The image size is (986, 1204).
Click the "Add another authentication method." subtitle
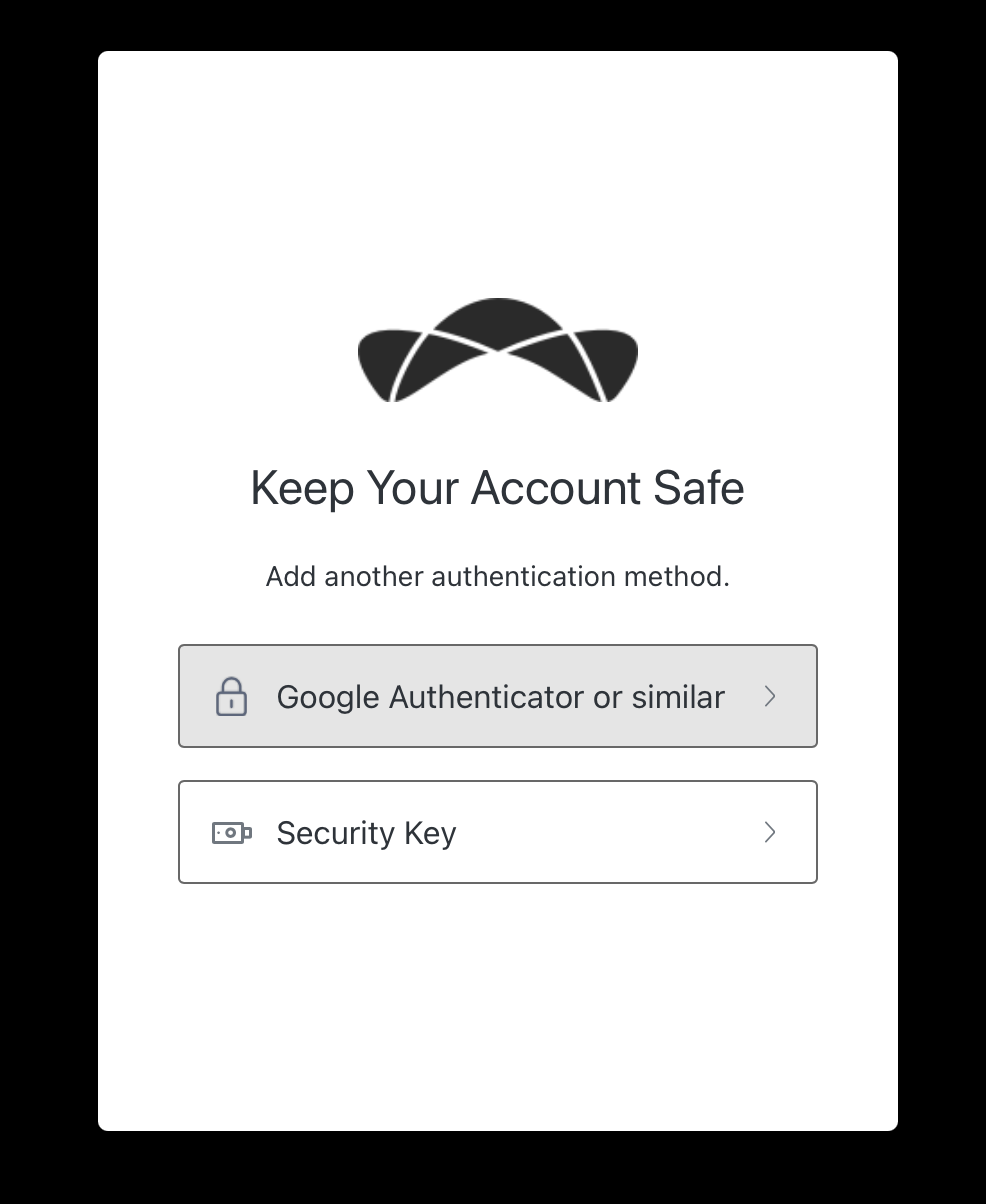coord(497,577)
